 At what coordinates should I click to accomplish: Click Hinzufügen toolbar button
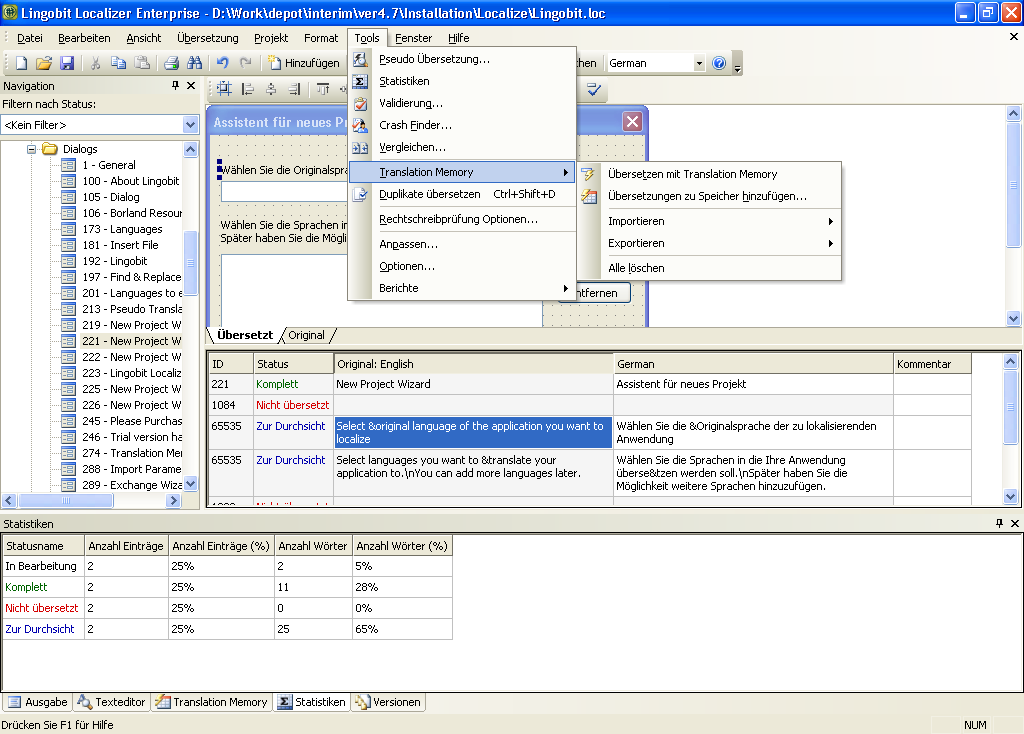pos(304,63)
